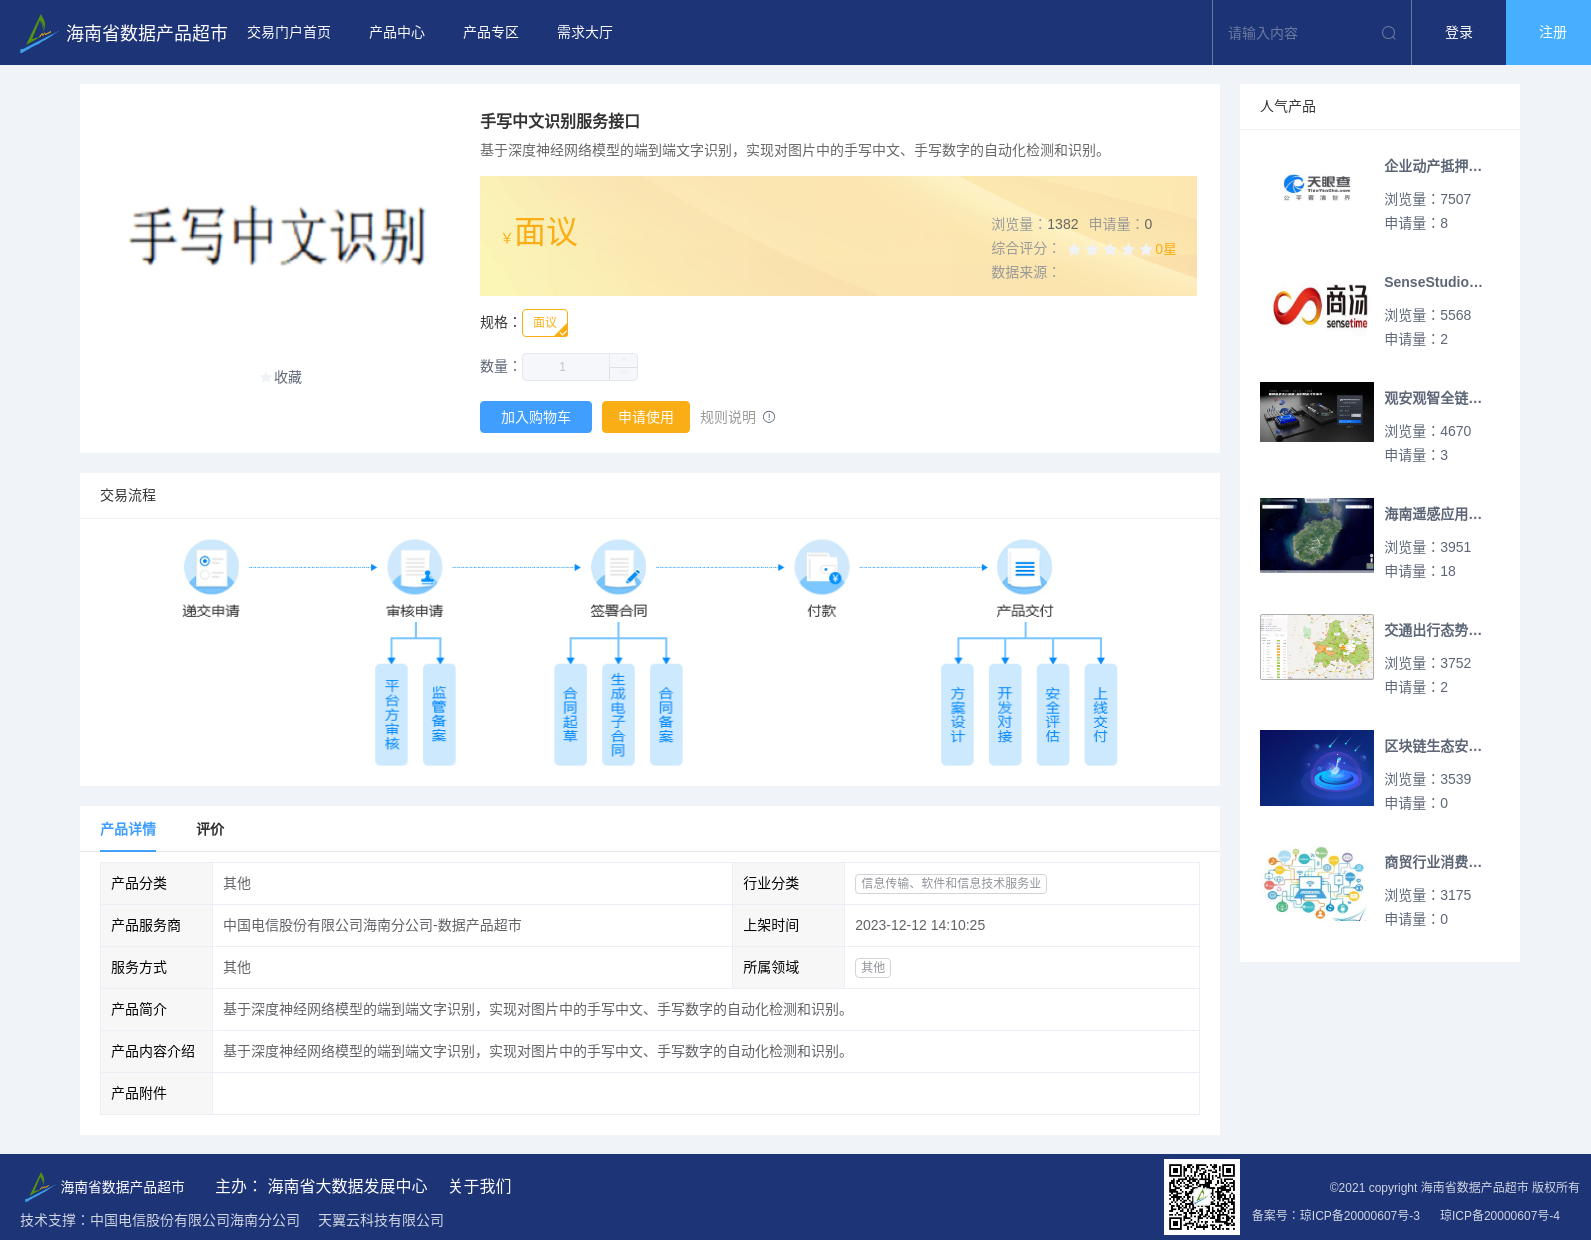Open 天眼查 product thumbnail

1317,188
